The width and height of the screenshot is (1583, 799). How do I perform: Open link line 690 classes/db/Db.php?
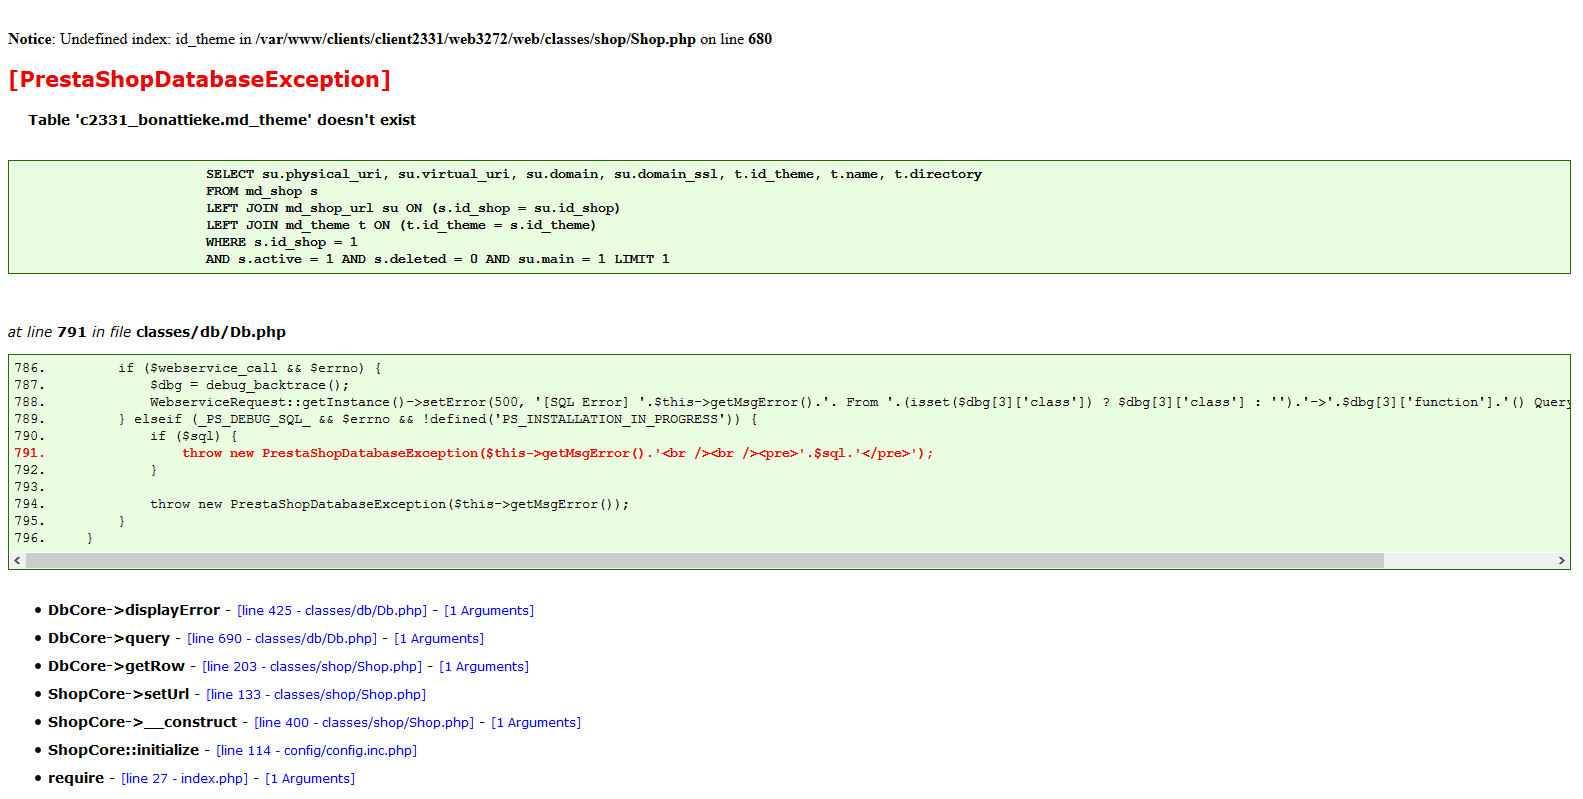[x=282, y=639]
